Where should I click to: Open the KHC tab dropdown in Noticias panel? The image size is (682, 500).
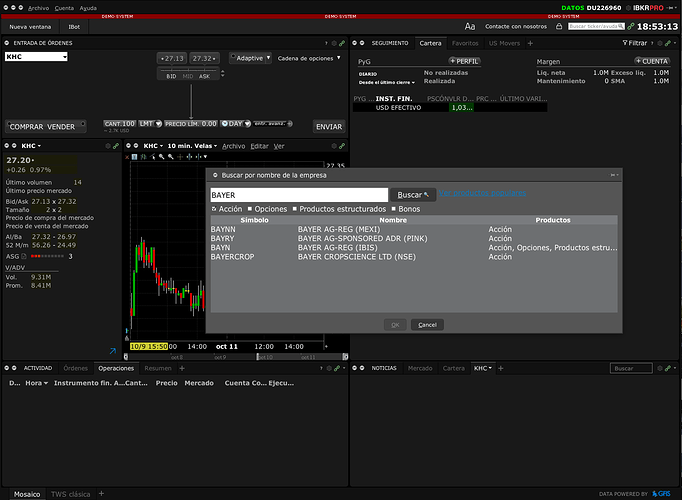490,368
